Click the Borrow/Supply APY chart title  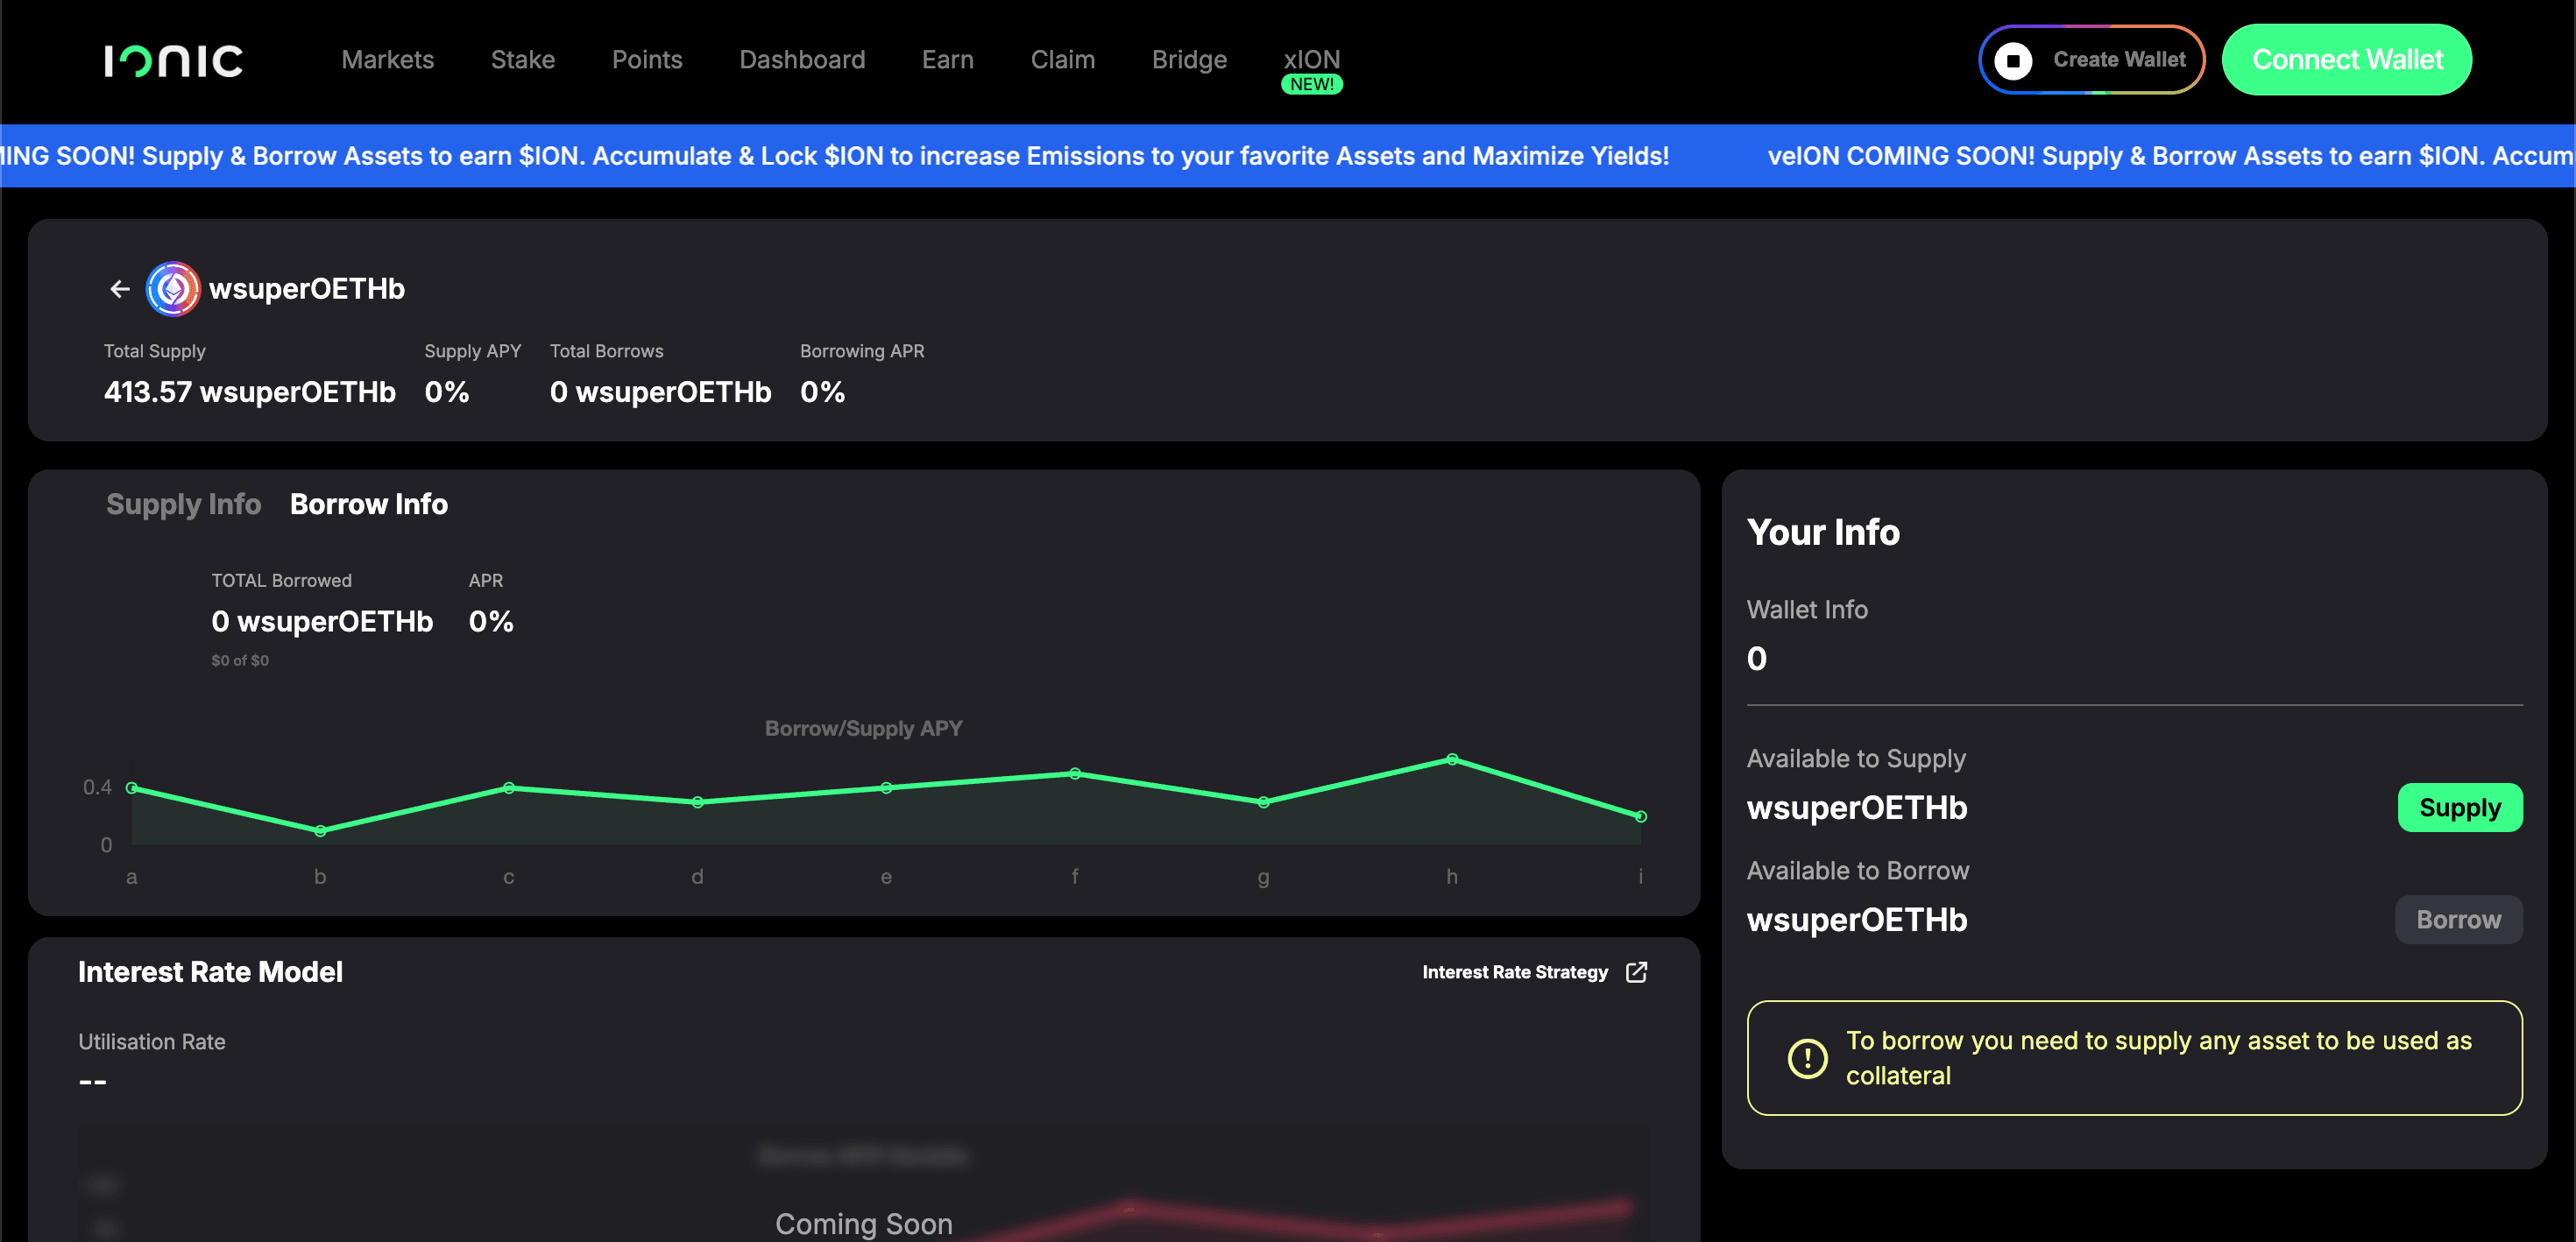click(x=863, y=728)
